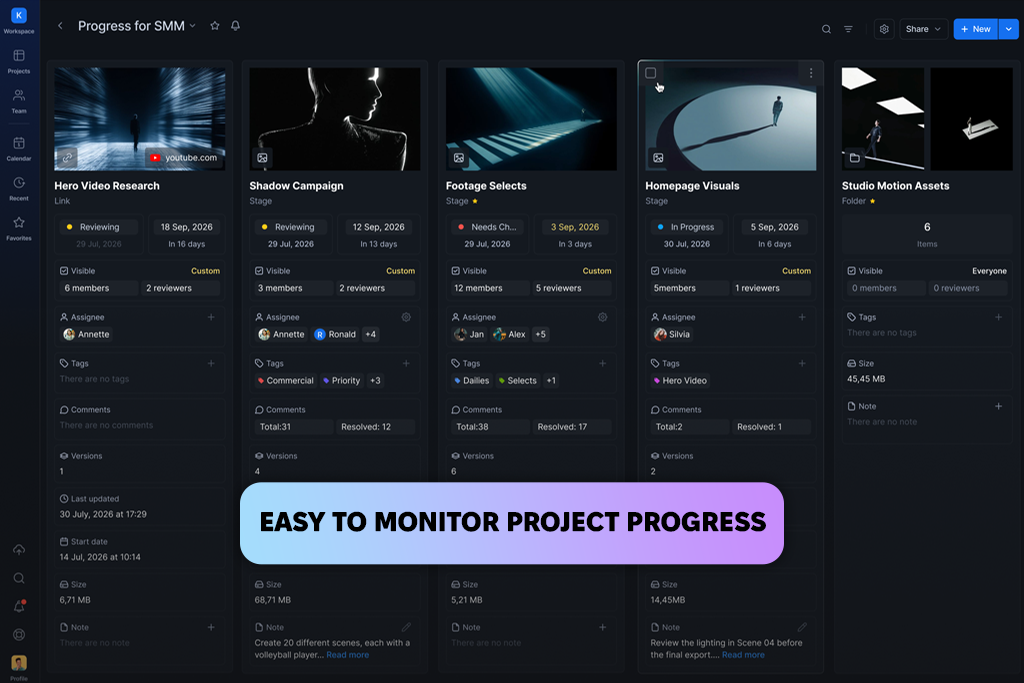The height and width of the screenshot is (683, 1024).
Task: Click the Selects tag
Action: pos(517,381)
